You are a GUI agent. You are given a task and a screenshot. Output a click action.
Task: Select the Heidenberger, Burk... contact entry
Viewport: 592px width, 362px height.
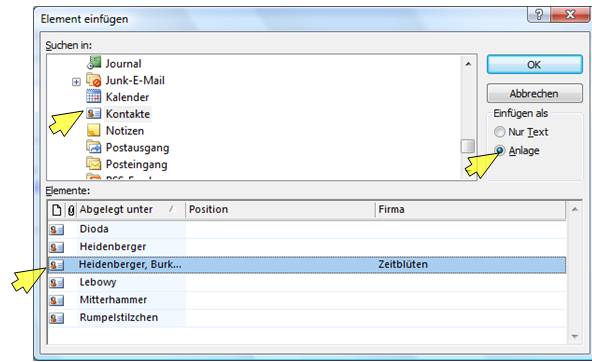(307, 265)
